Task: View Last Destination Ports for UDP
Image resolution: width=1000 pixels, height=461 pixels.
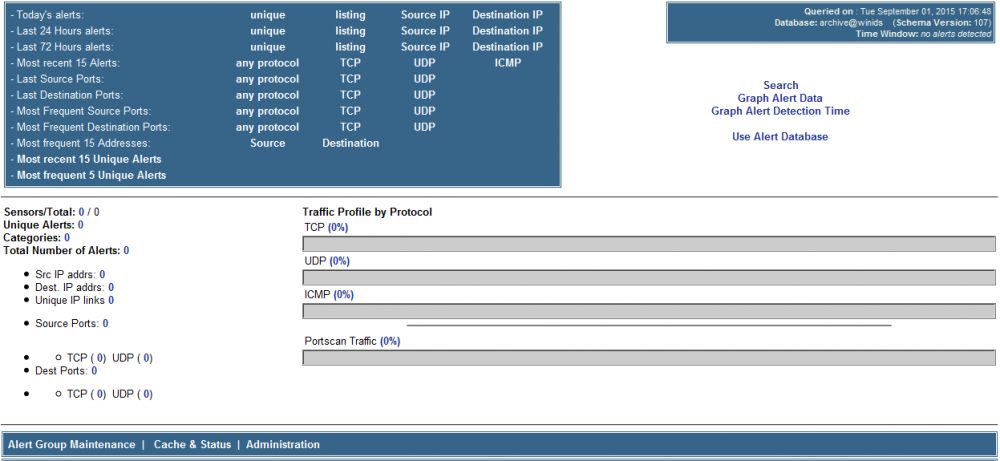Action: tap(424, 95)
